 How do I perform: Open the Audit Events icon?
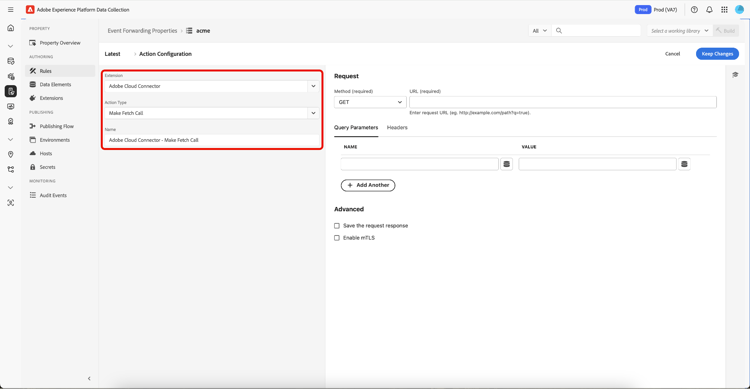pos(33,195)
